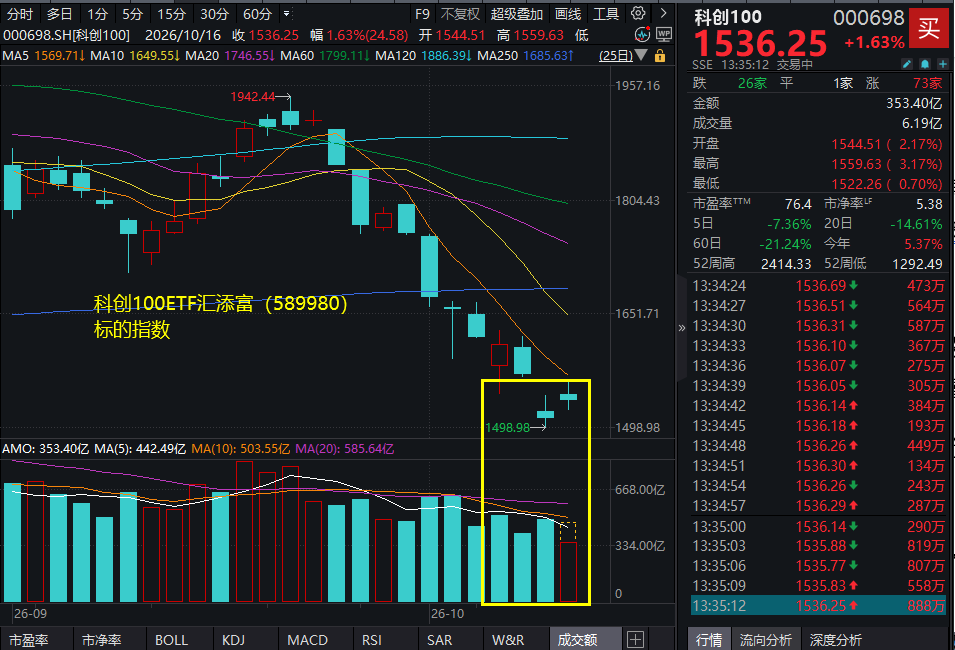Image resolution: width=955 pixels, height=650 pixels.
Task: Show more toolbar options via right chevron
Action: pos(663,13)
